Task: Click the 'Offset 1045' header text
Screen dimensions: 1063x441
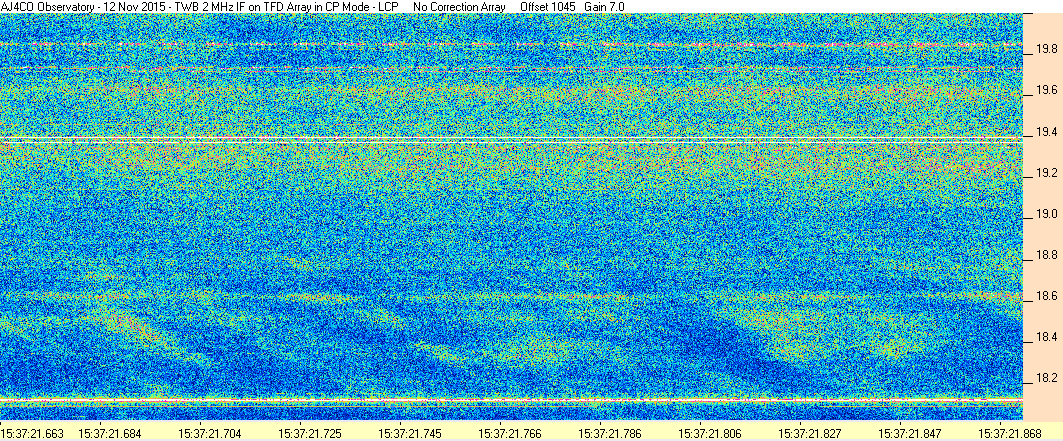Action: pyautogui.click(x=548, y=6)
